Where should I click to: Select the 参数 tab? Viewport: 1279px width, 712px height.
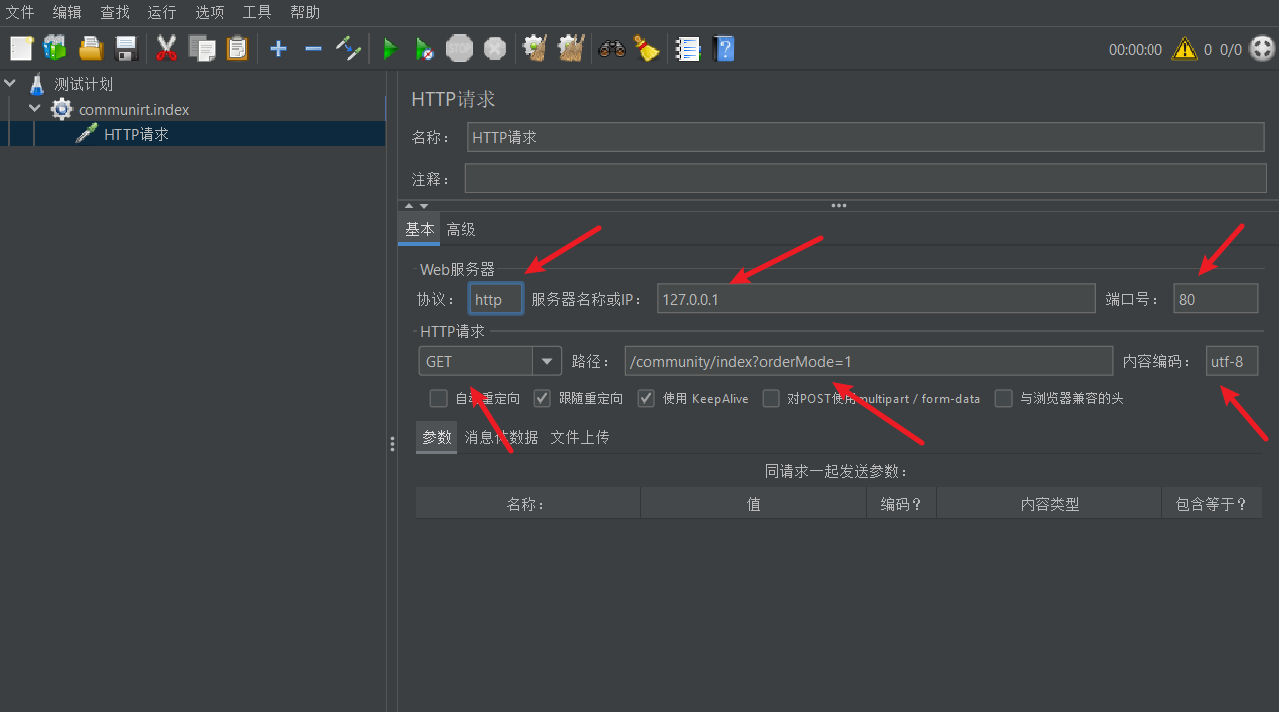tap(437, 437)
